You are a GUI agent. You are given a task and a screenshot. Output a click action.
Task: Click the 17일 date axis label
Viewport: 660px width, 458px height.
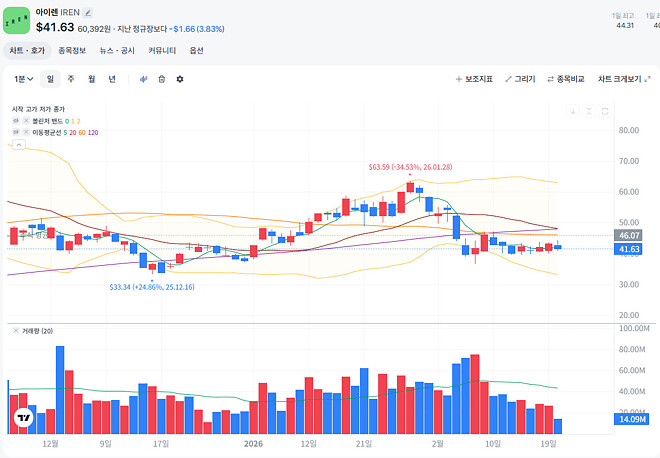pos(161,444)
